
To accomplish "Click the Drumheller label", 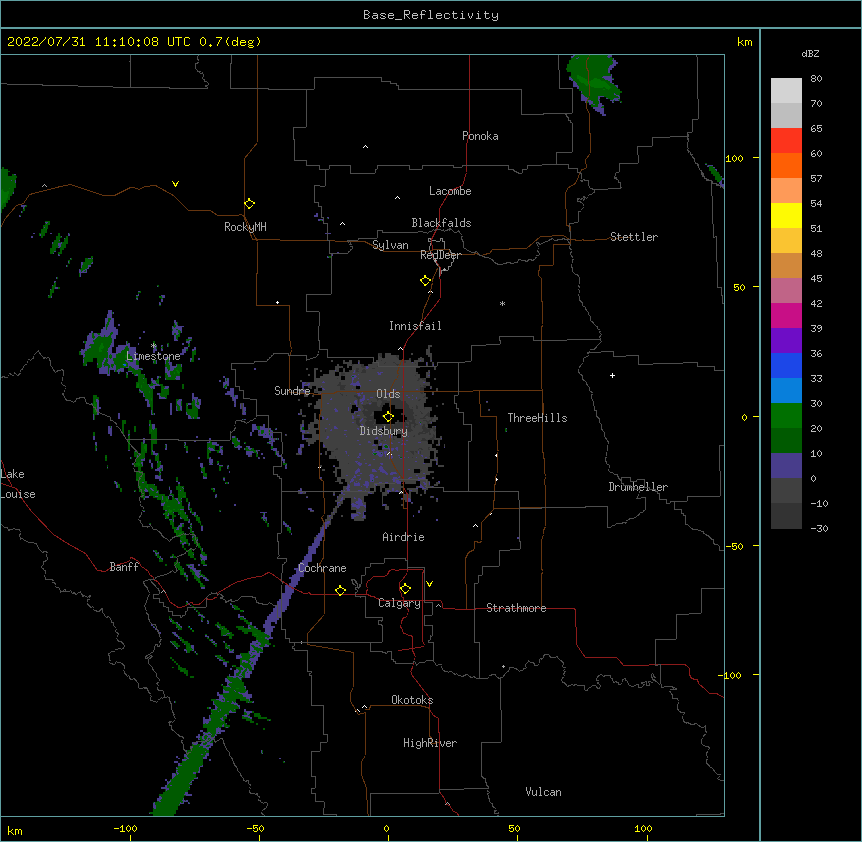I will 638,487.
